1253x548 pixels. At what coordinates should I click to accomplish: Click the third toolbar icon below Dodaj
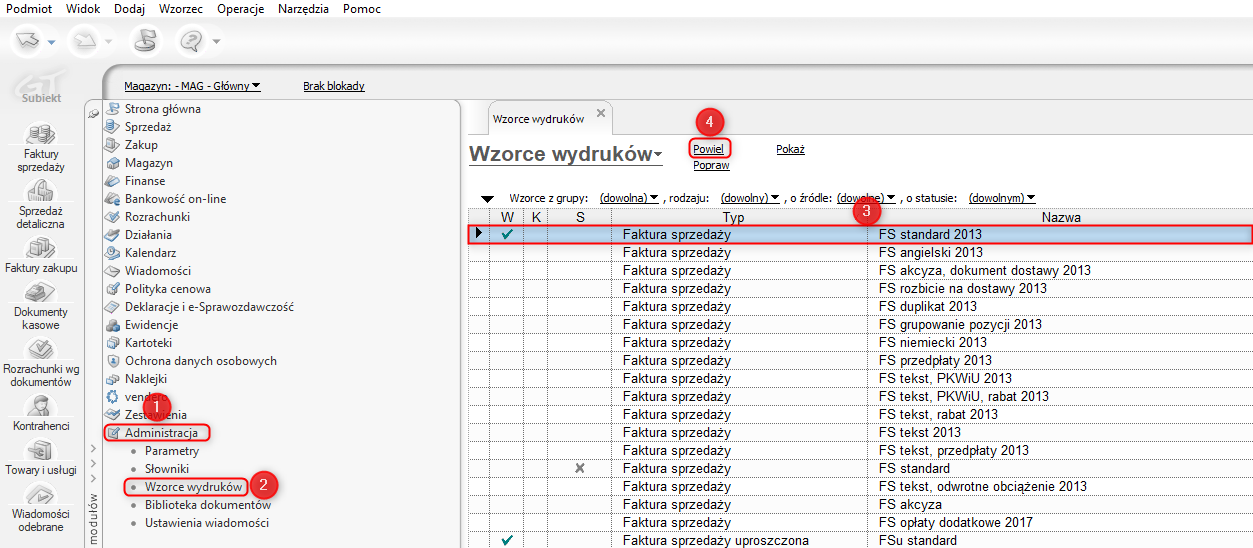146,40
